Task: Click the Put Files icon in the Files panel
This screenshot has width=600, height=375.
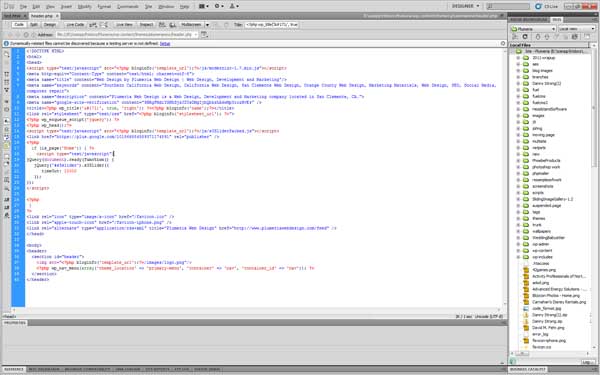Action: pyautogui.click(x=546, y=37)
